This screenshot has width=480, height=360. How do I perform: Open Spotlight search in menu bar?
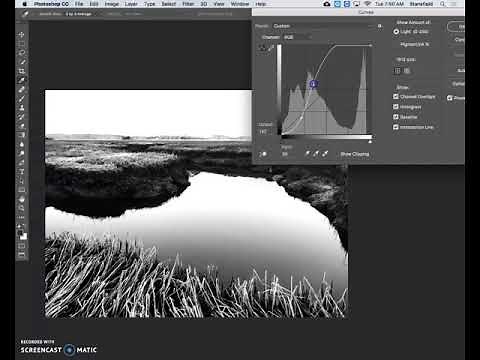(x=443, y=4)
